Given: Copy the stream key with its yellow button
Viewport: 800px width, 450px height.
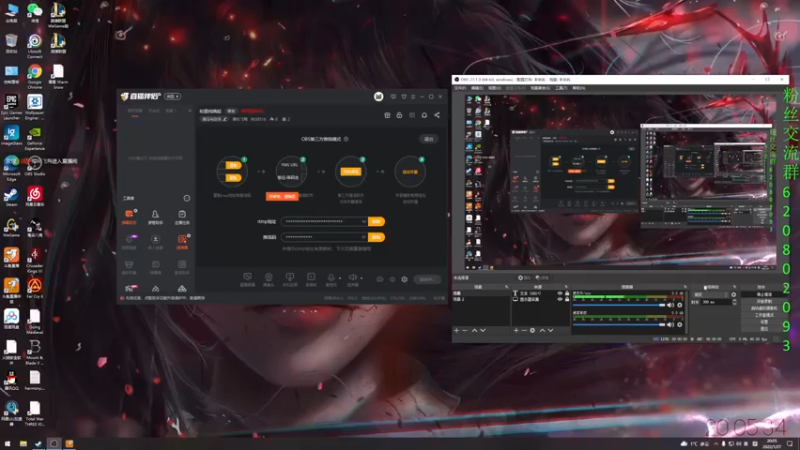Looking at the screenshot, I should tap(377, 237).
